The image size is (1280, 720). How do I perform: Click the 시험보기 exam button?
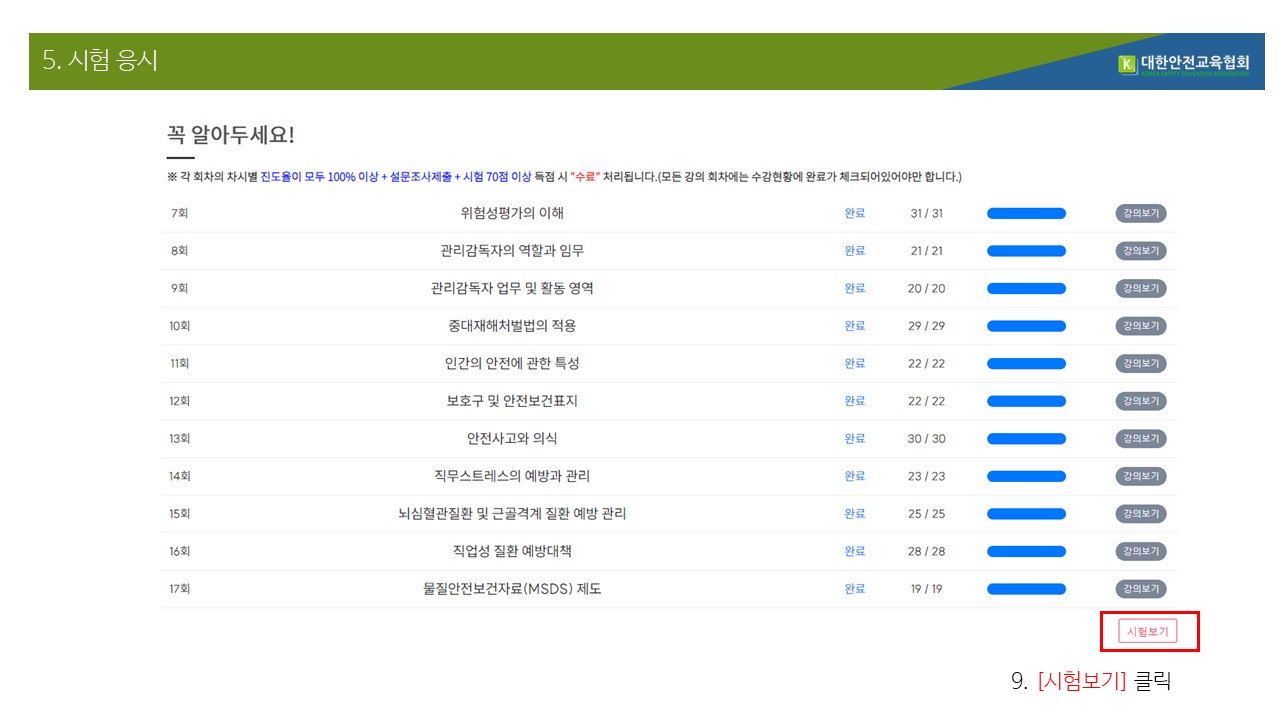click(1148, 631)
